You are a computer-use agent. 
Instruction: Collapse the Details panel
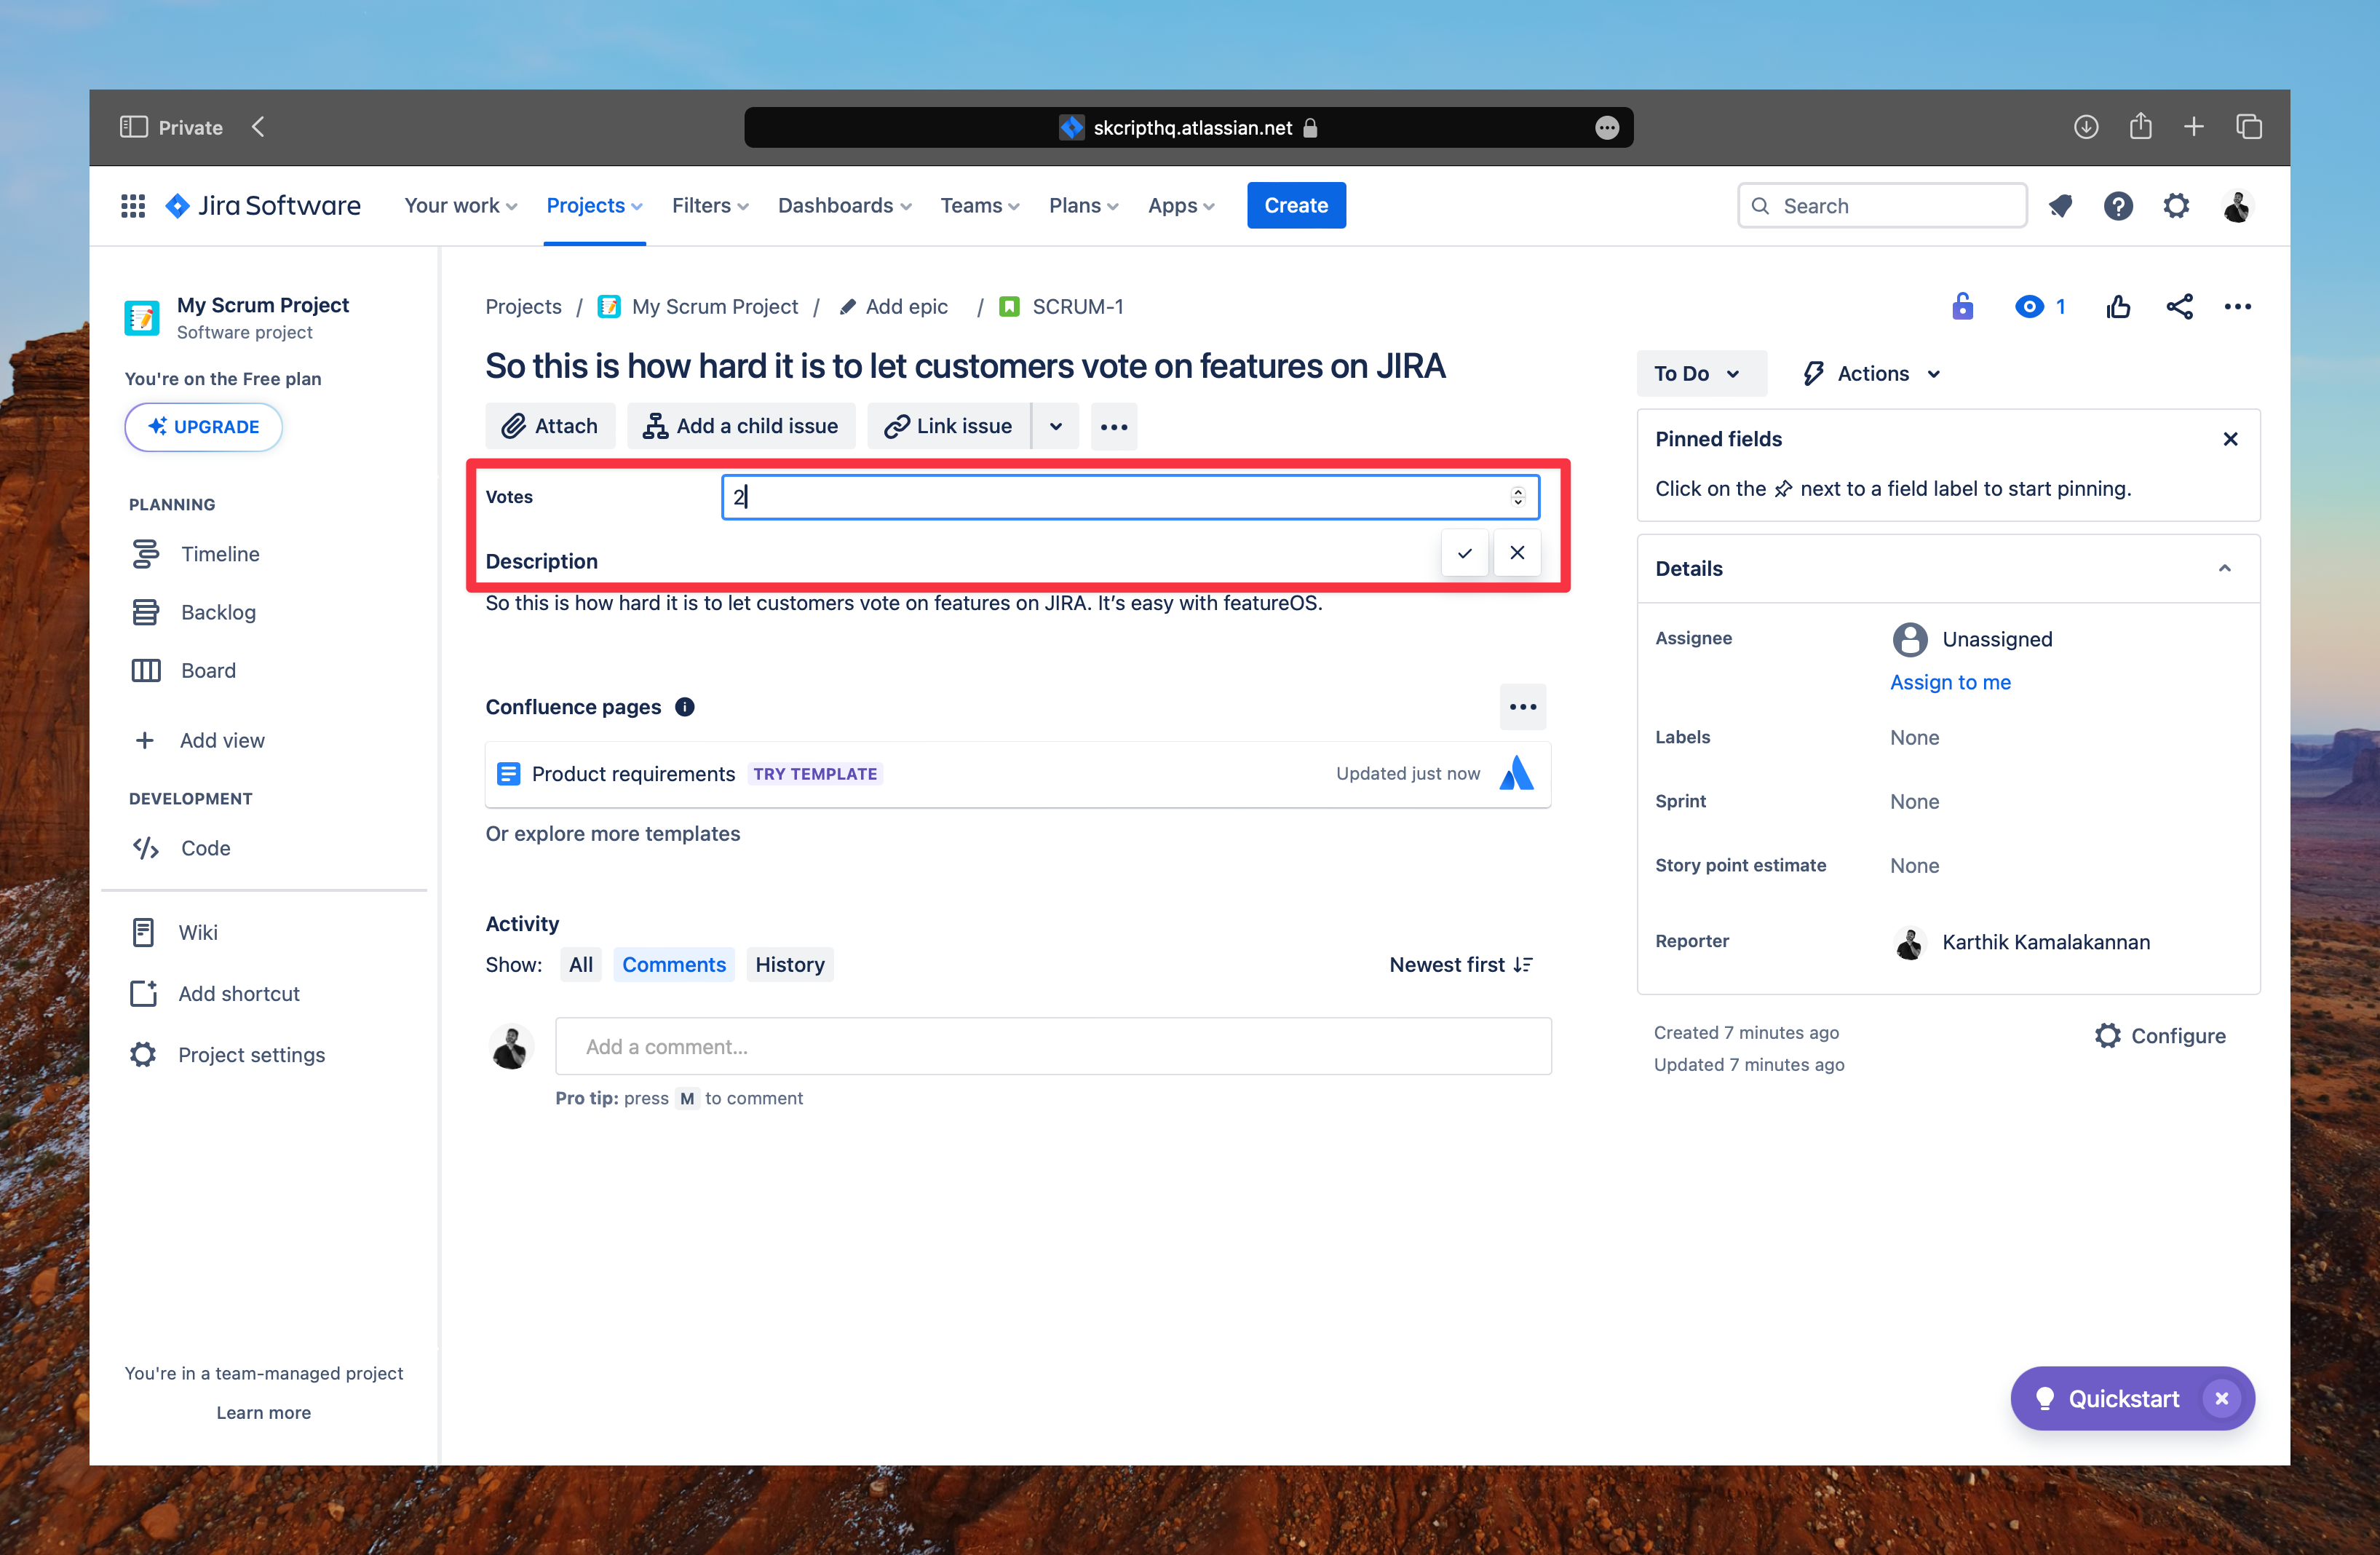pyautogui.click(x=2224, y=568)
